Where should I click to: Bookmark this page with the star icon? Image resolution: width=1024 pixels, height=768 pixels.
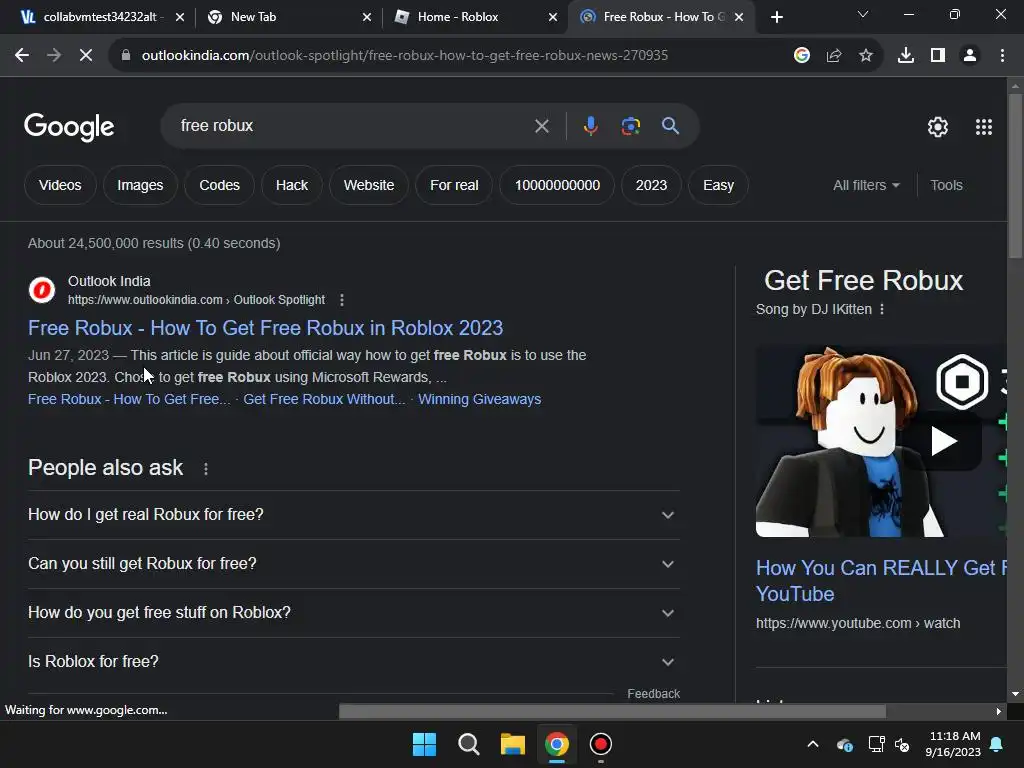(x=866, y=56)
